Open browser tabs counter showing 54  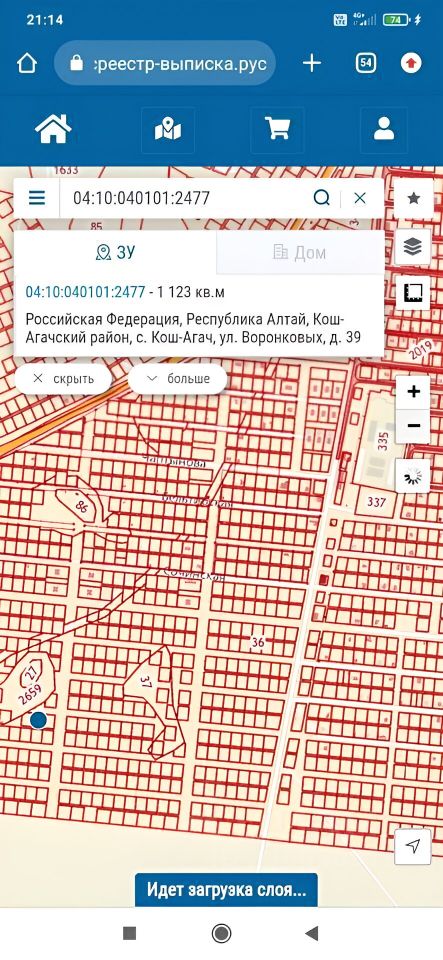pyautogui.click(x=365, y=63)
